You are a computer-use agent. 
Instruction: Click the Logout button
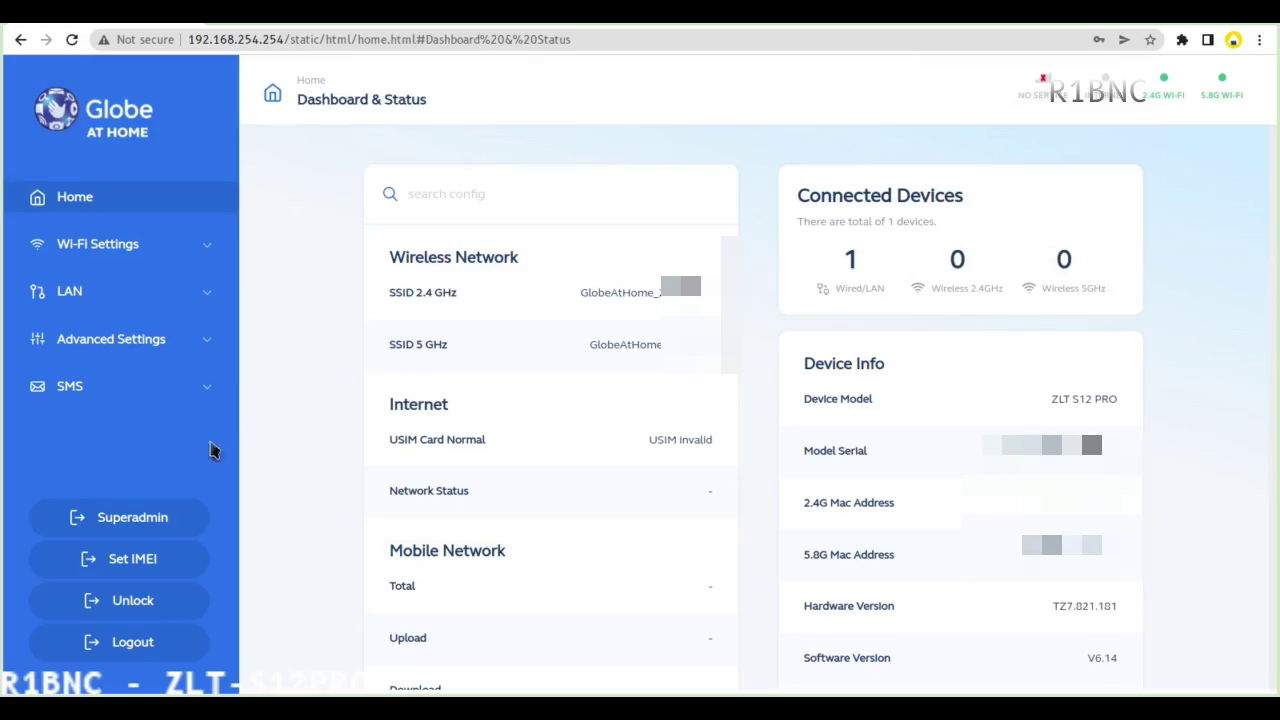pos(119,642)
